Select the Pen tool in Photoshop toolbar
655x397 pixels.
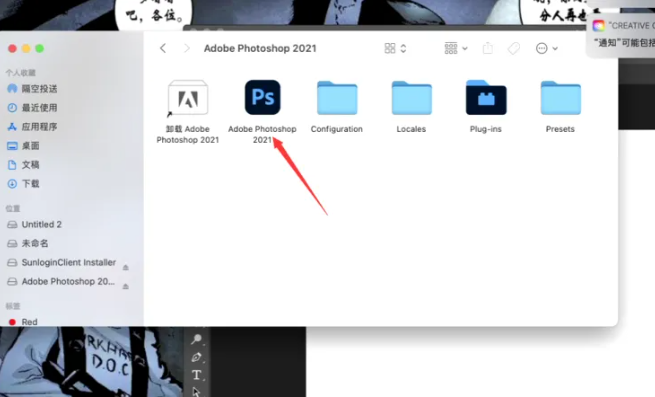coord(196,357)
